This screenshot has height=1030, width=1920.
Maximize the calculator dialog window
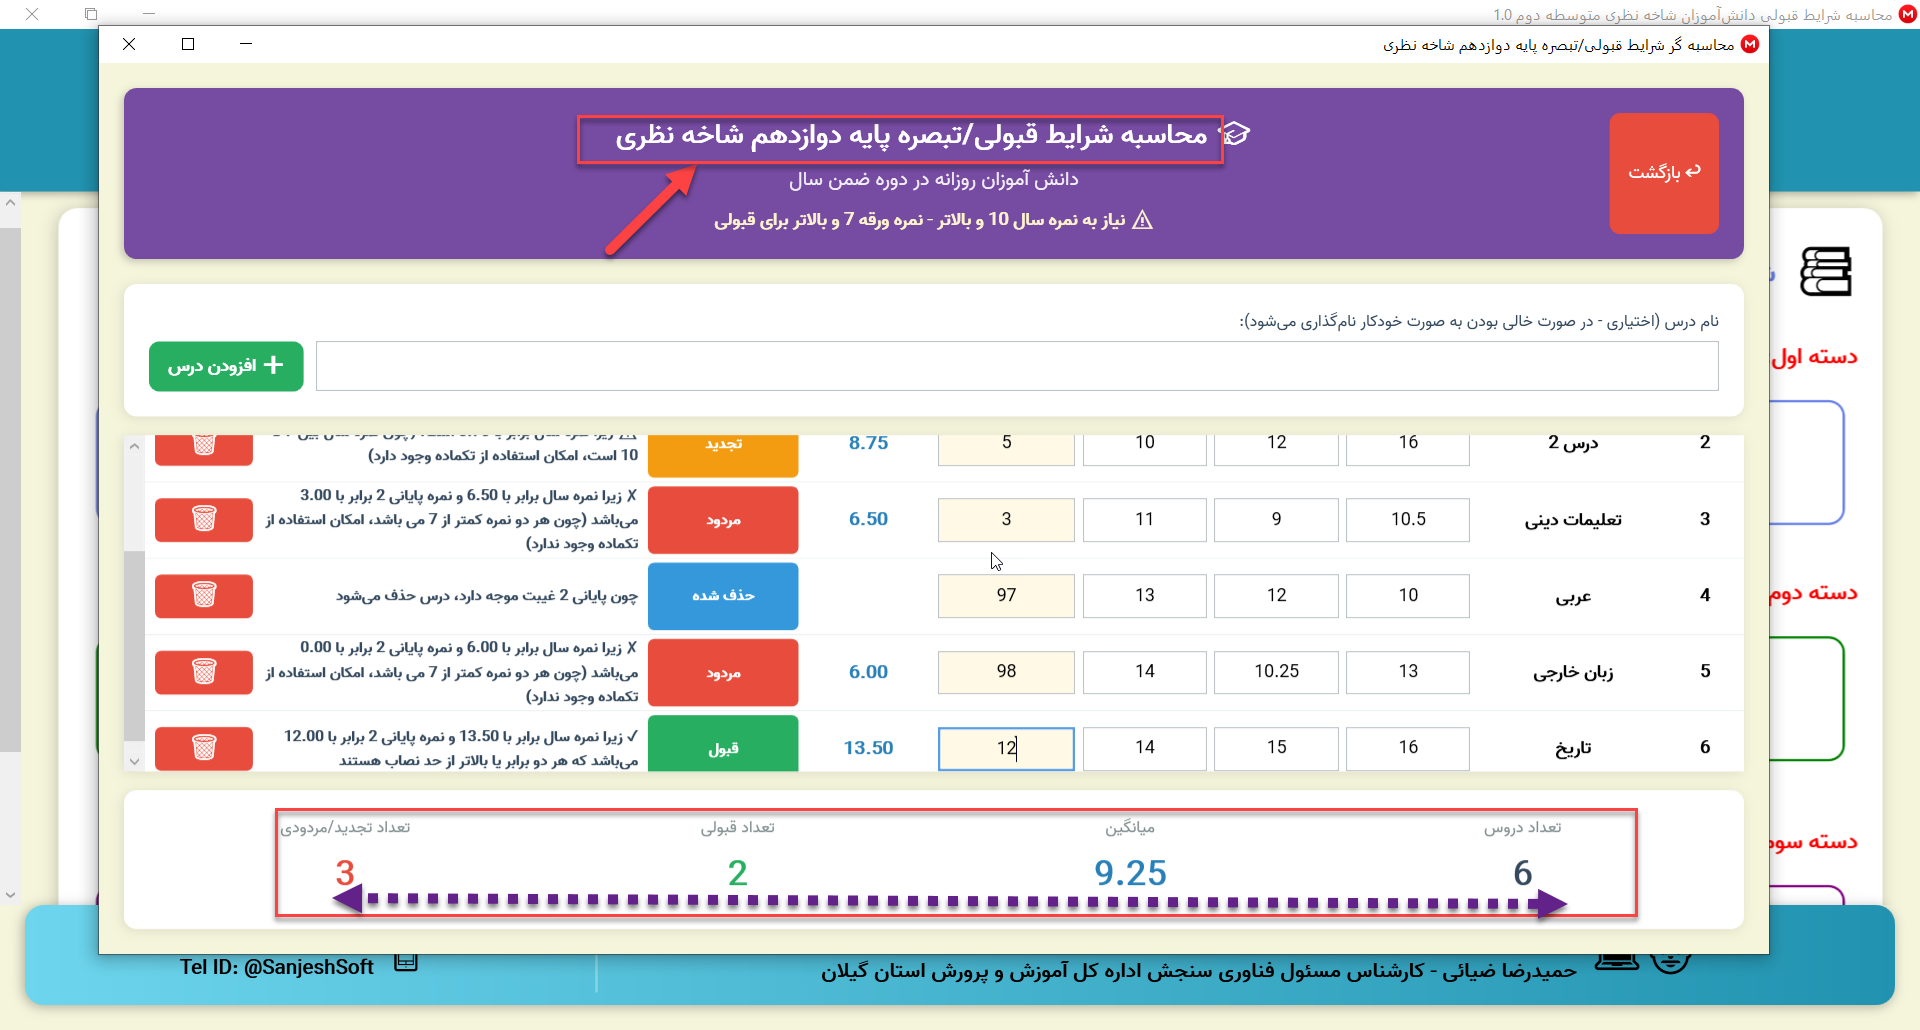188,44
